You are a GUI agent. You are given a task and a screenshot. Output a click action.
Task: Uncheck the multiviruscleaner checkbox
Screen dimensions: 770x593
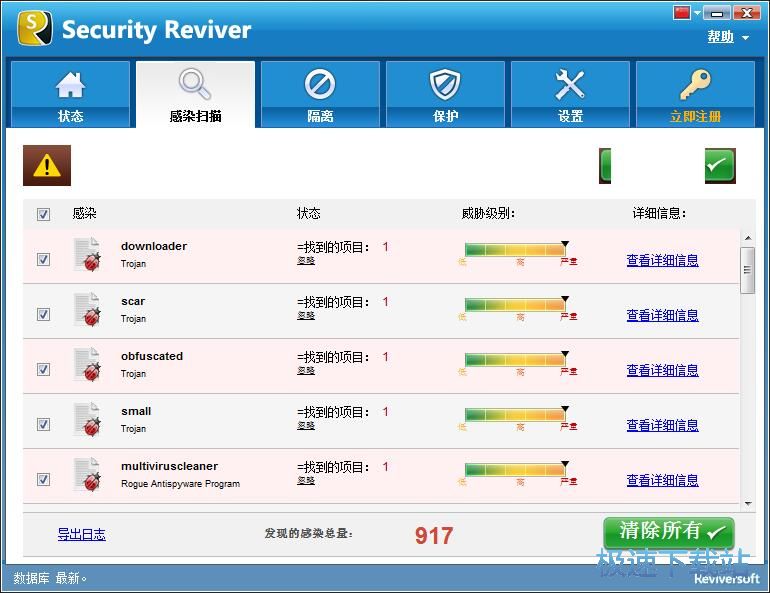click(43, 479)
